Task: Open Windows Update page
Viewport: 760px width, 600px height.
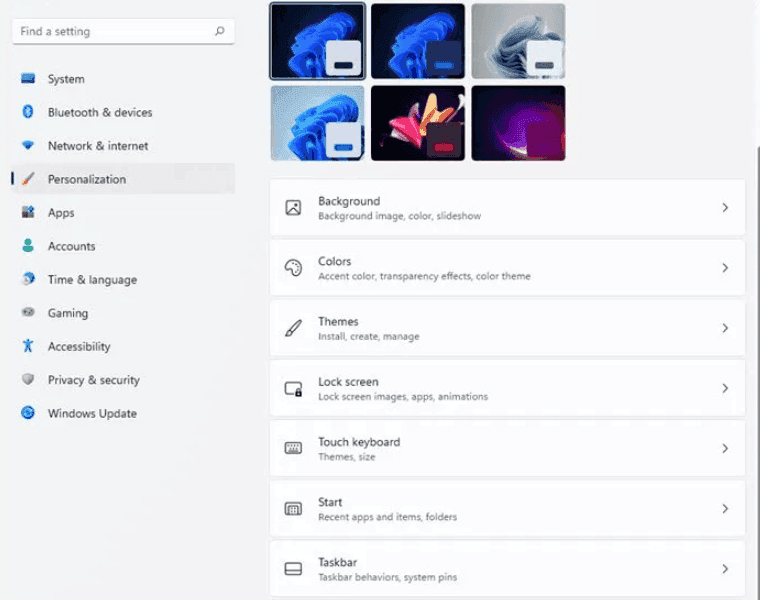Action: click(x=123, y=413)
